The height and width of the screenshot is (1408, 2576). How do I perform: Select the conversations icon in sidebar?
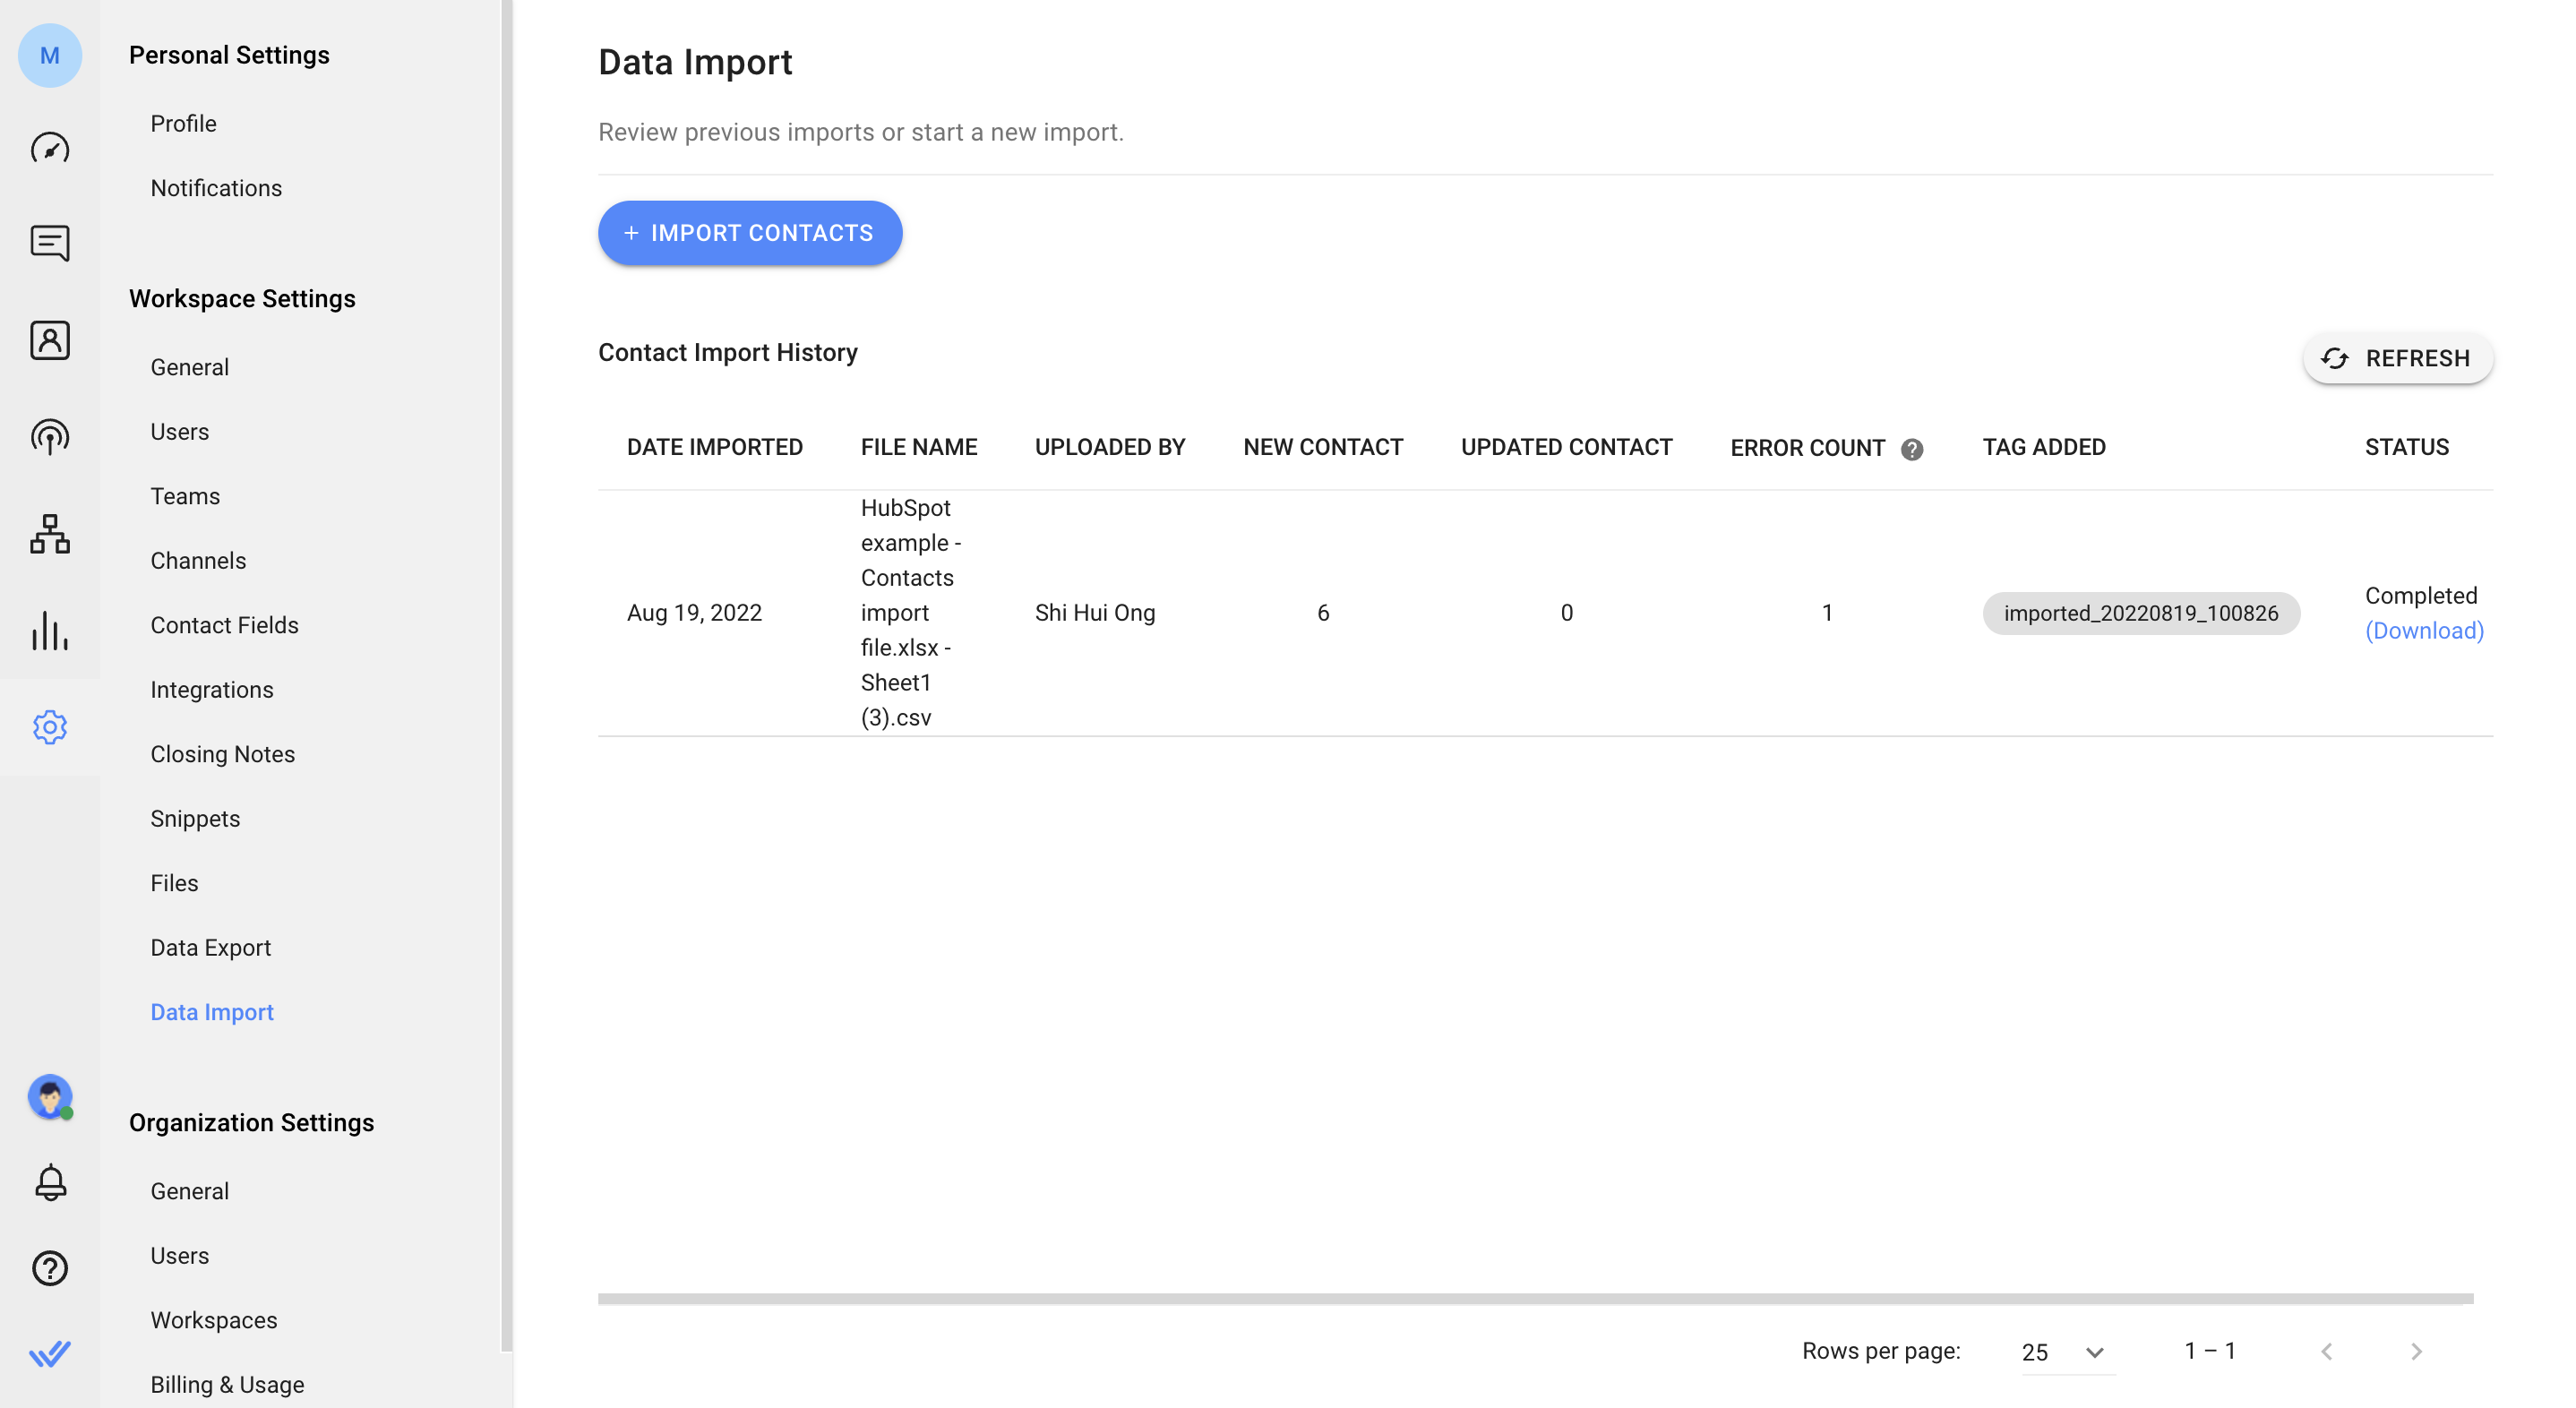click(50, 245)
